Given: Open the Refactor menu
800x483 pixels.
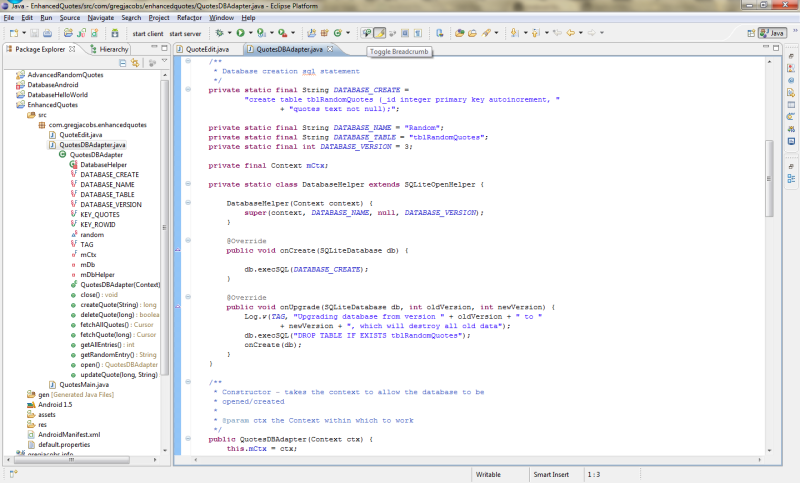Looking at the screenshot, I should [189, 18].
